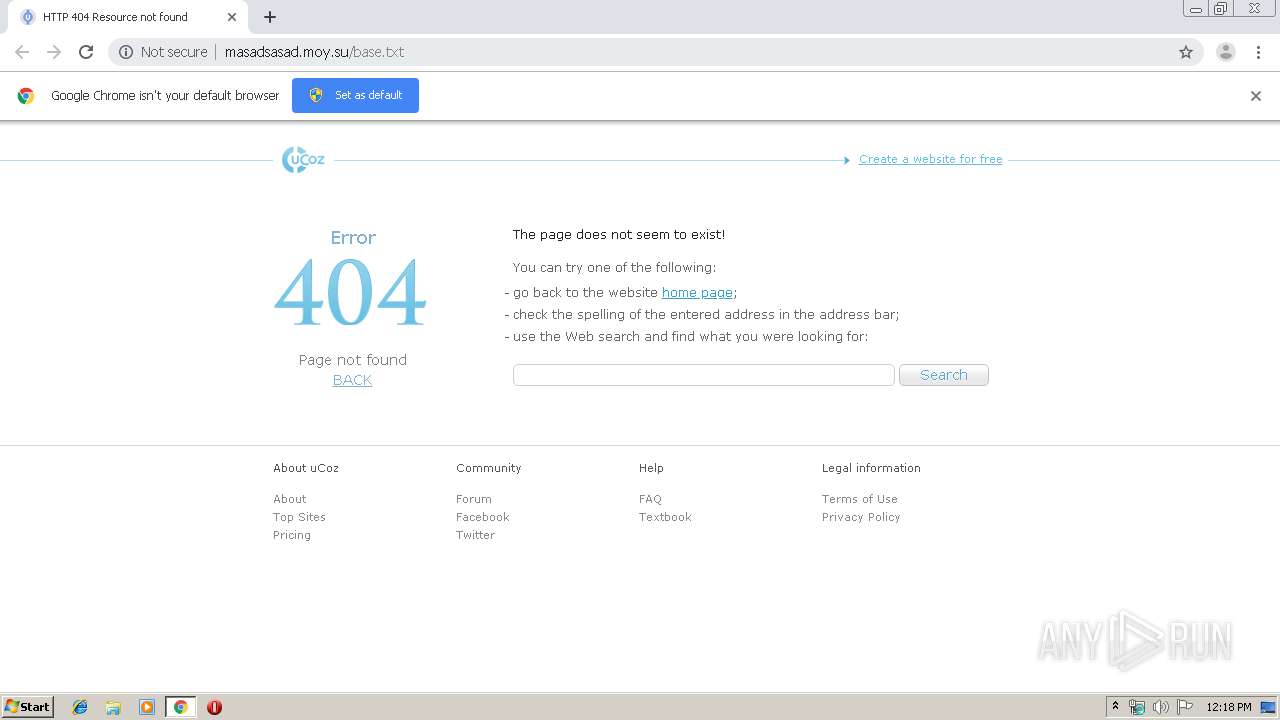Click the About uCoz footer heading

(x=306, y=468)
